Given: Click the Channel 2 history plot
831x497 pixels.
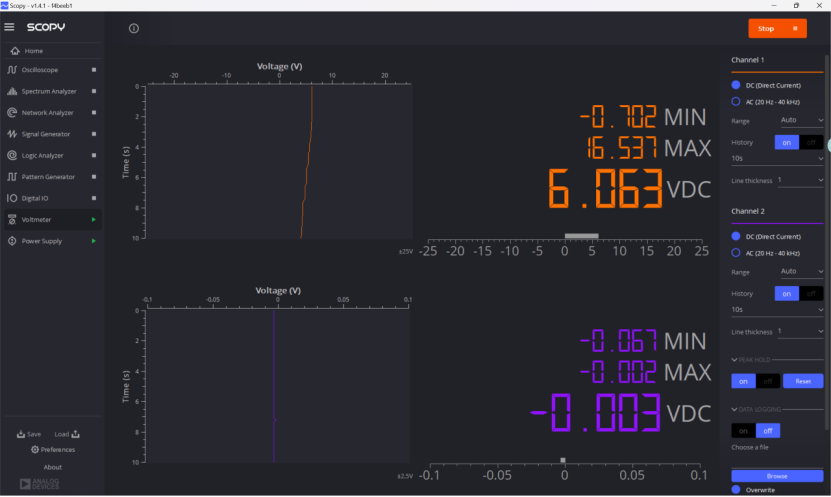Looking at the screenshot, I should [x=278, y=386].
